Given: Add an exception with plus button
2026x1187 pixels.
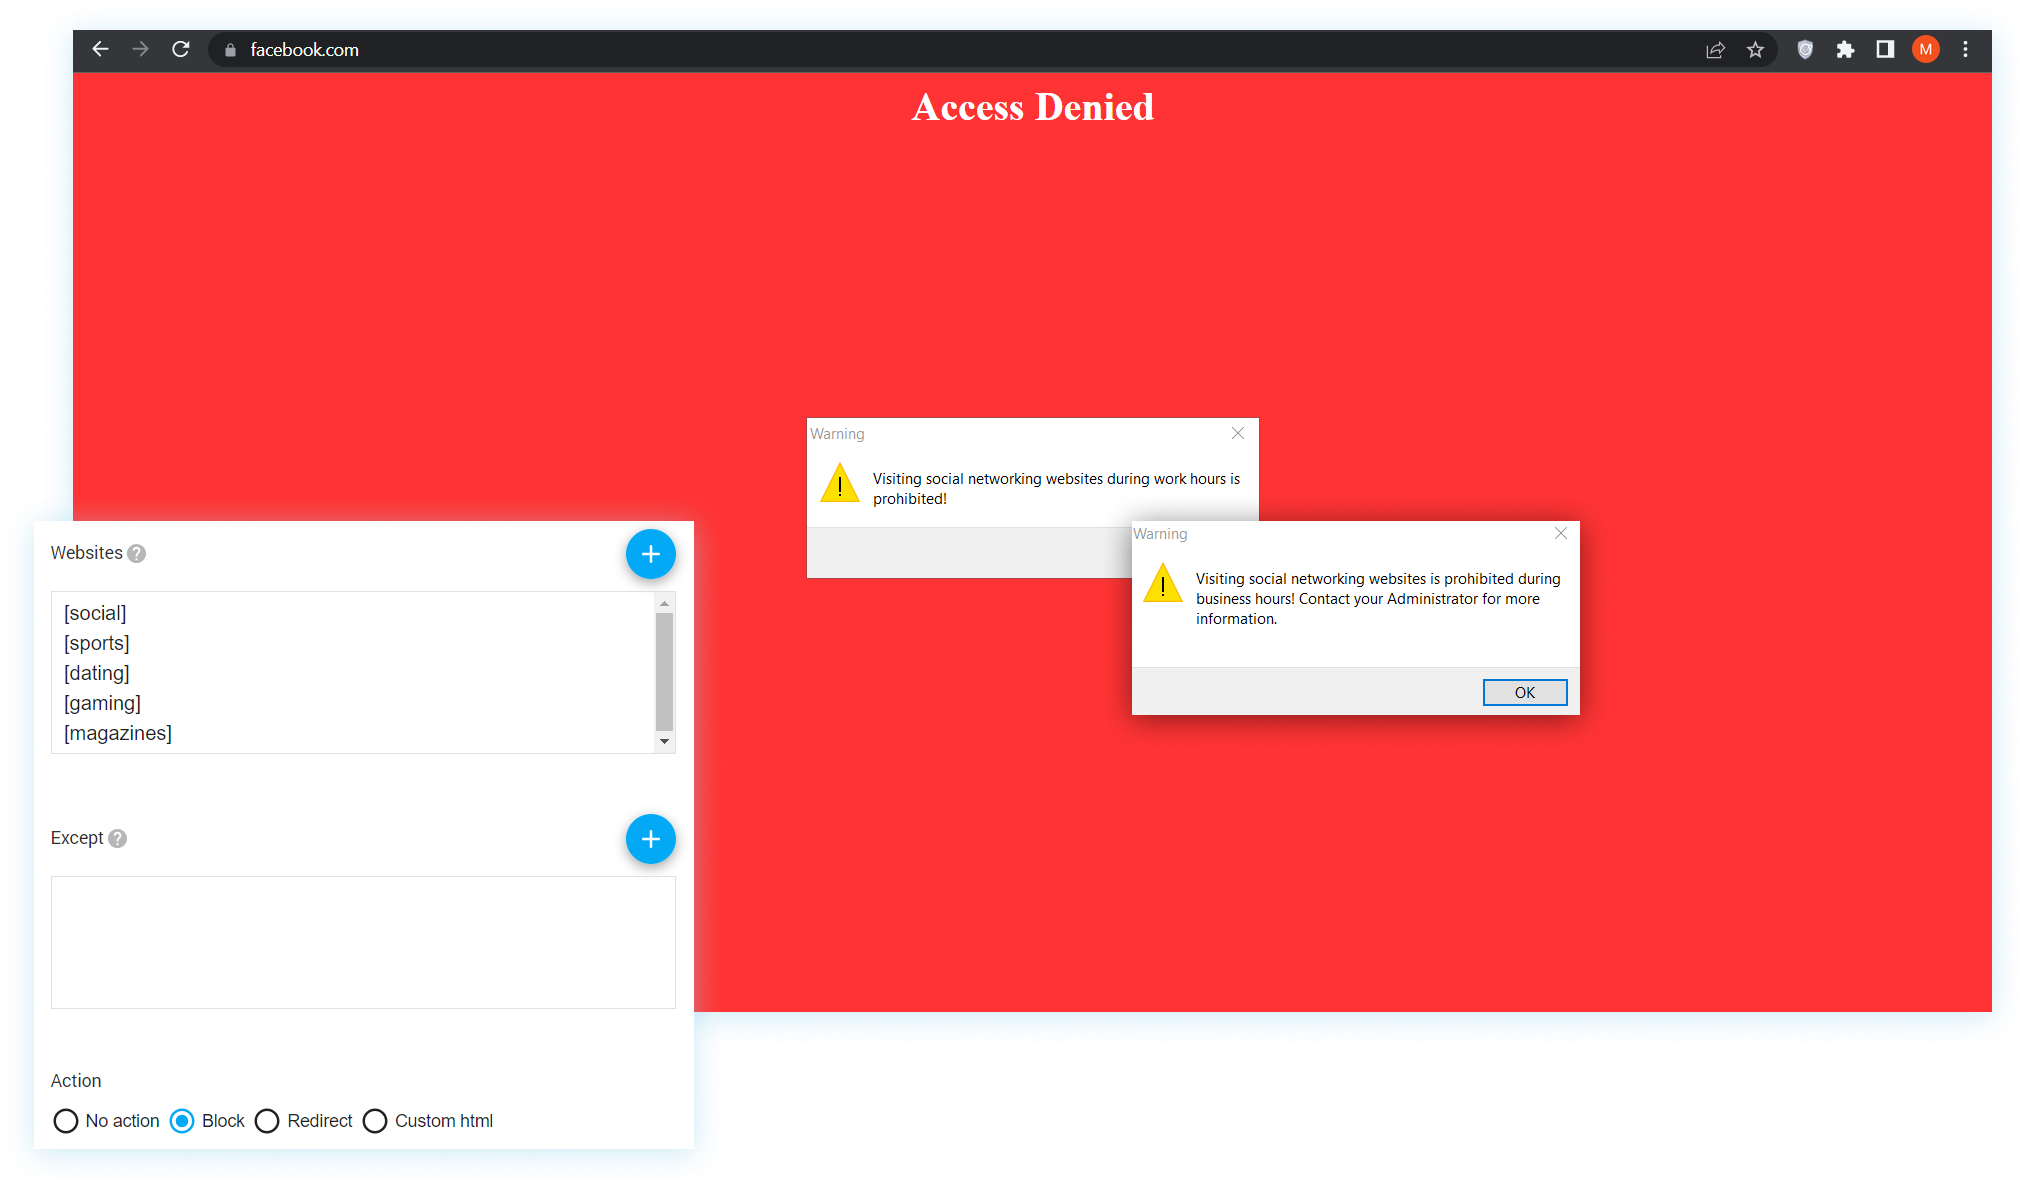Looking at the screenshot, I should pos(650,839).
